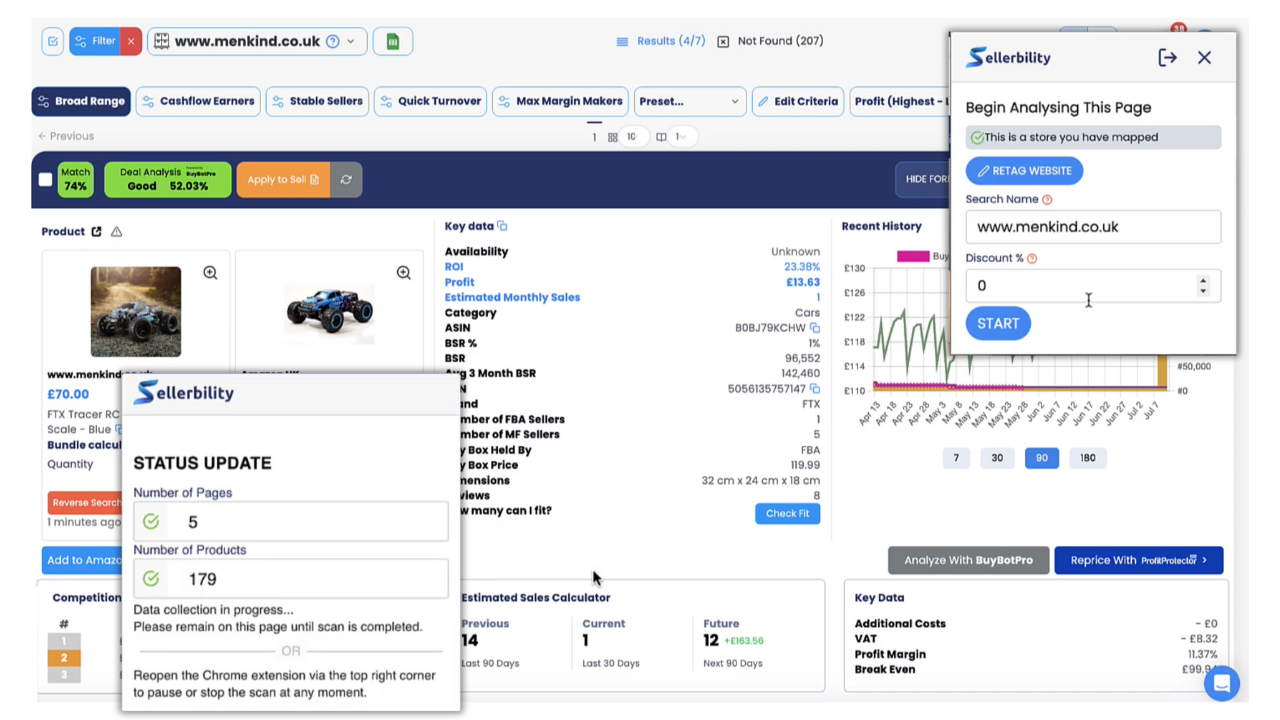1280x720 pixels.
Task: Click Estimated Monthly Sales link
Action: (x=512, y=298)
